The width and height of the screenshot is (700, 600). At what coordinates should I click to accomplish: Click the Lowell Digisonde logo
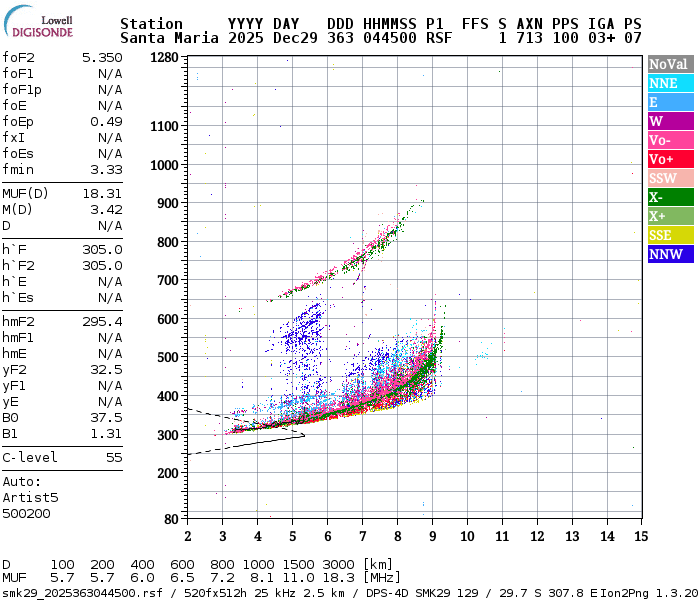pos(38,22)
